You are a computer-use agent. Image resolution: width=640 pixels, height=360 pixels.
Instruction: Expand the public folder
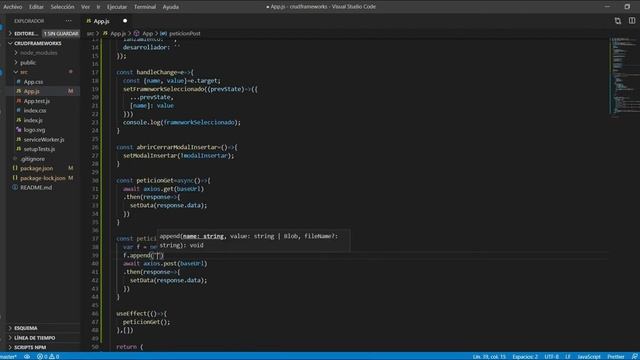tap(28, 62)
